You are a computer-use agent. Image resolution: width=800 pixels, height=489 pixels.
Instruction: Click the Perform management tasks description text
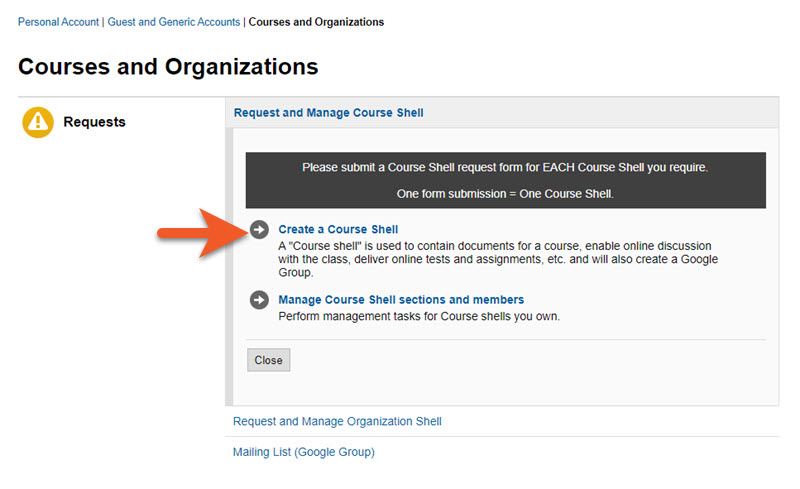coord(419,316)
